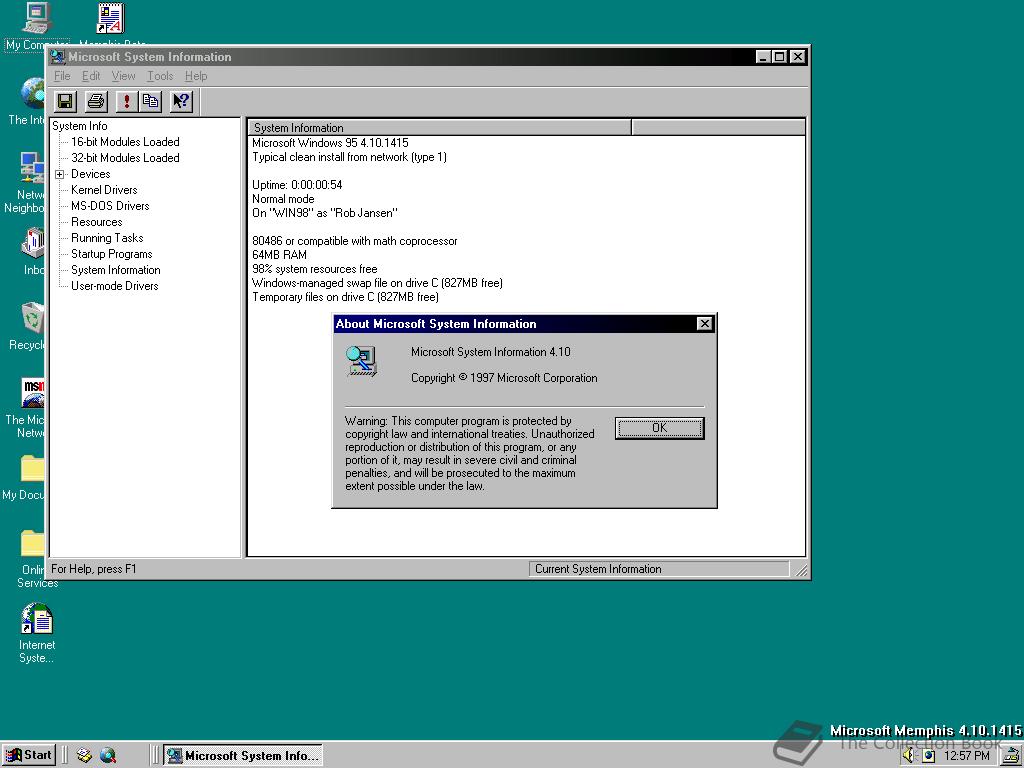Image resolution: width=1024 pixels, height=768 pixels.
Task: Select MS-DOS Drivers in tree
Action: [110, 206]
